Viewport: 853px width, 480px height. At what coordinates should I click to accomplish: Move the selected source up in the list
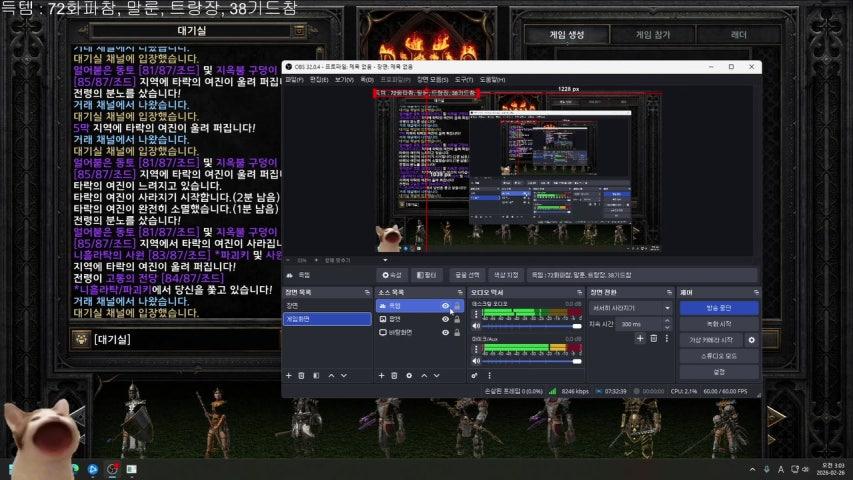click(424, 376)
